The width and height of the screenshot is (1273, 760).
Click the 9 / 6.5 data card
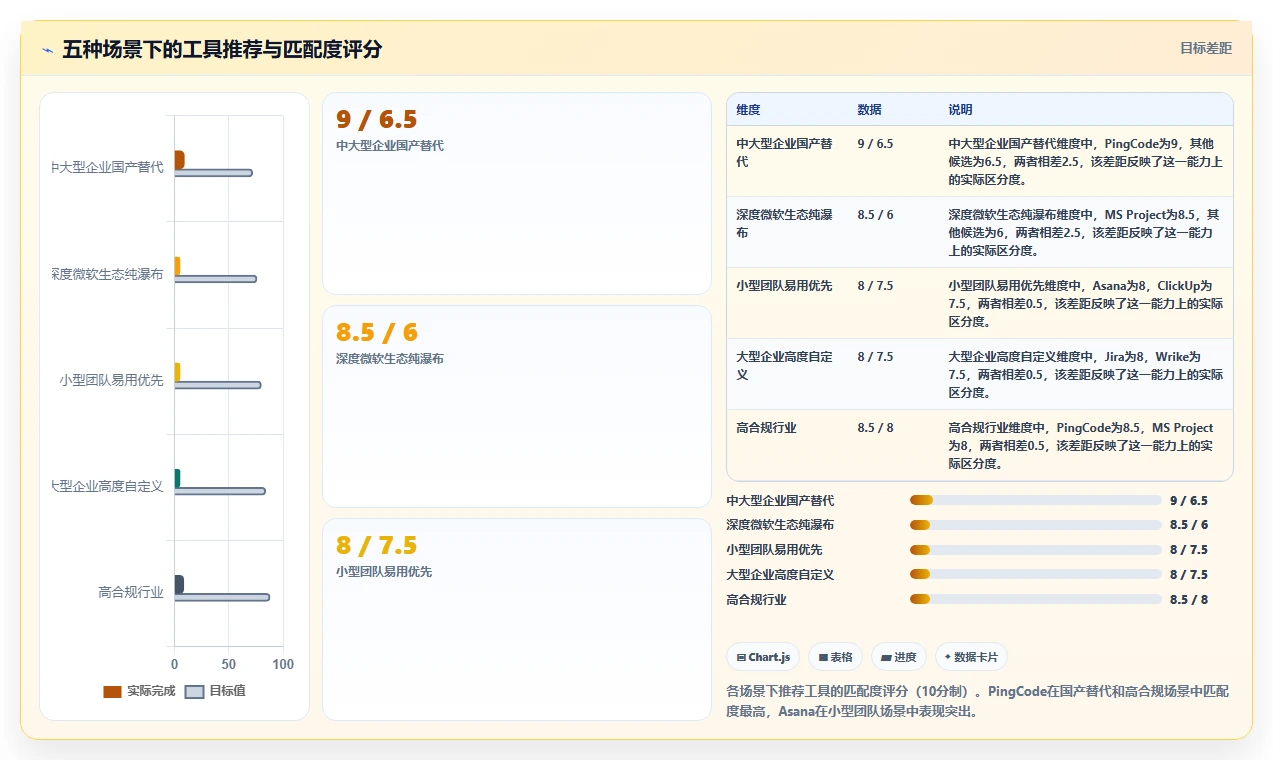517,193
